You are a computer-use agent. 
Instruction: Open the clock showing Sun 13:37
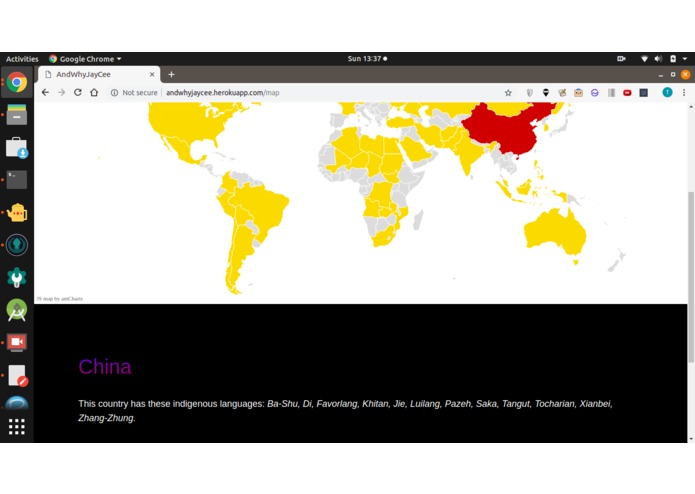pos(367,58)
